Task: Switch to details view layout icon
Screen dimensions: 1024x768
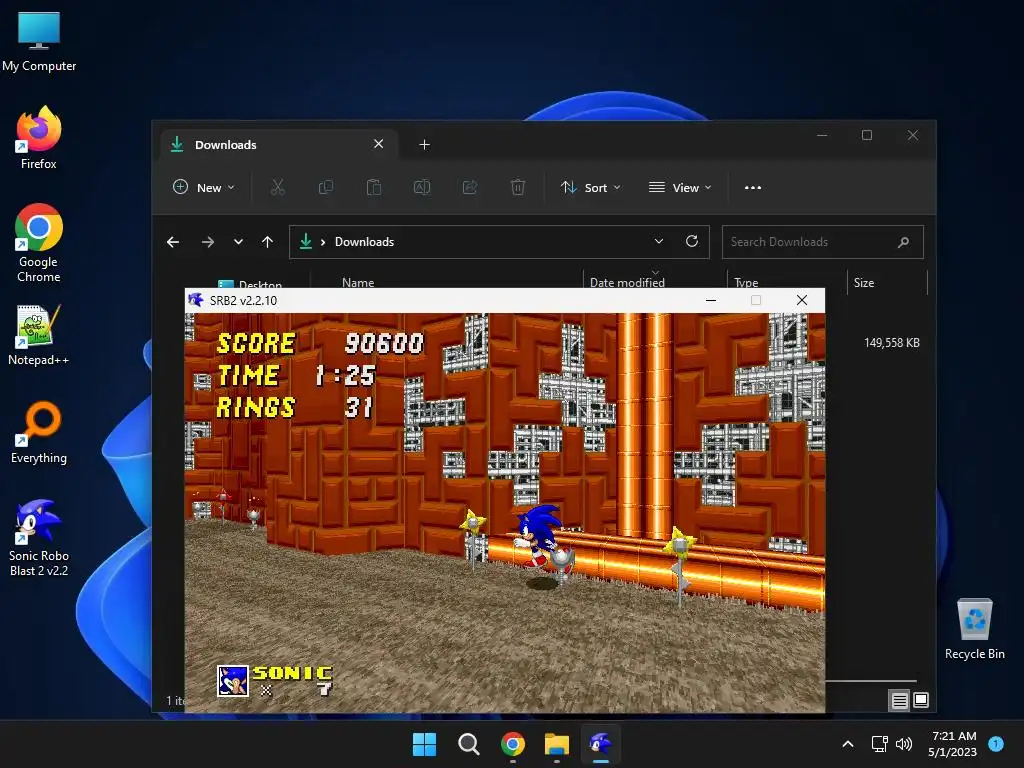Action: [899, 701]
